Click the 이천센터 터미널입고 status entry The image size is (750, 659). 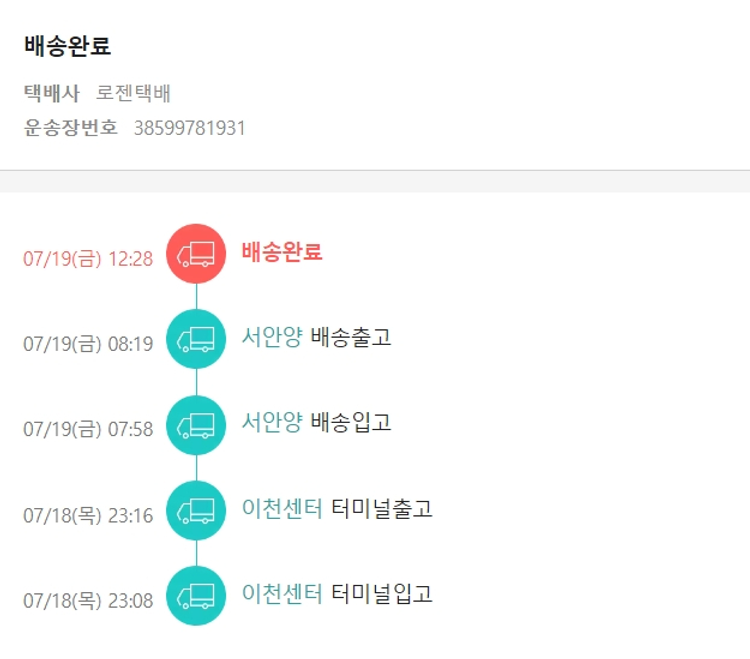(x=337, y=594)
